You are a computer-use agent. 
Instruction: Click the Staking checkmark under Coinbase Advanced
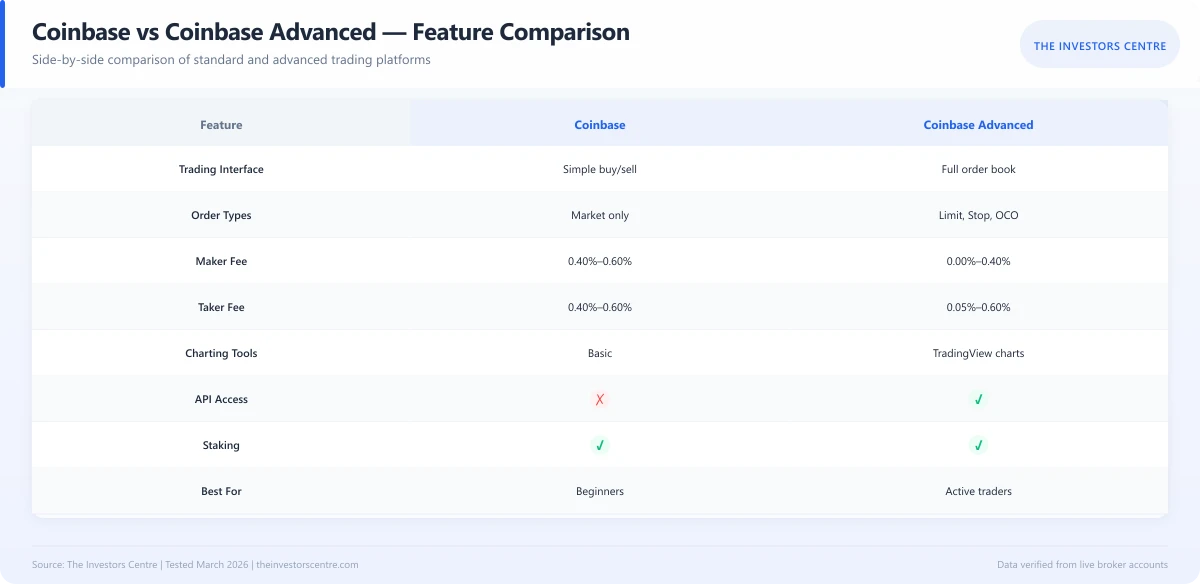point(978,445)
